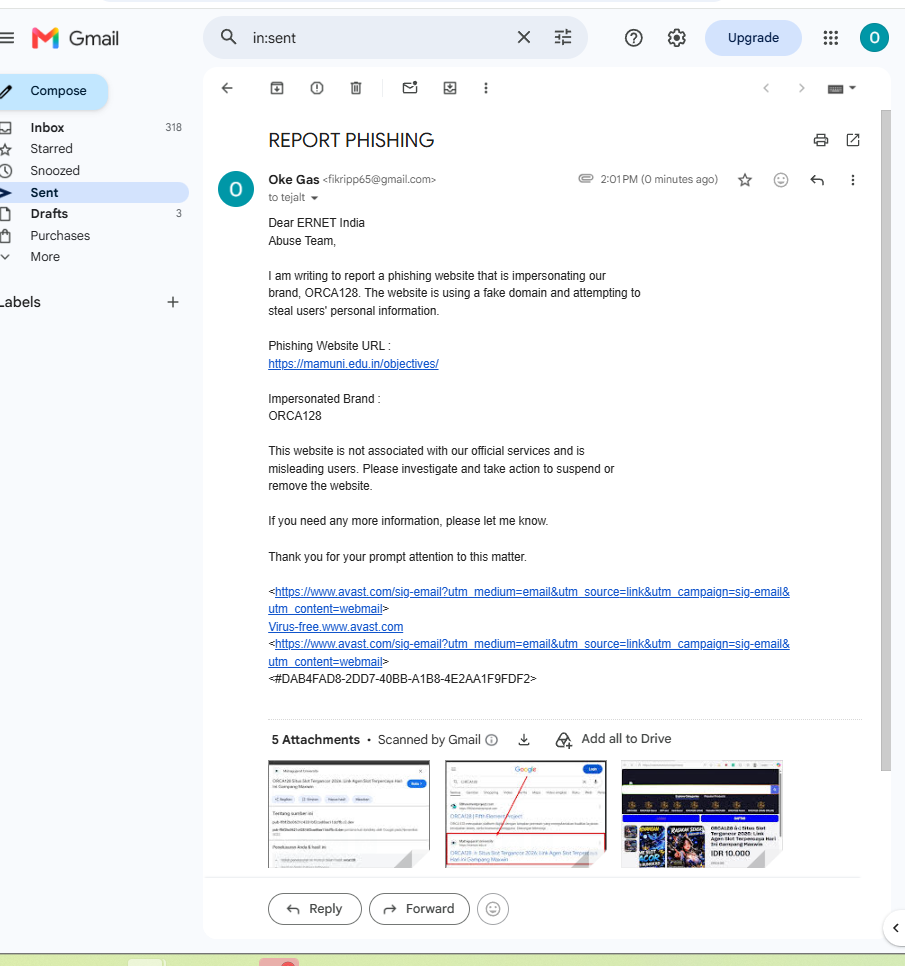Image resolution: width=905 pixels, height=966 pixels.
Task: Open the Drafts folder
Action: (49, 214)
